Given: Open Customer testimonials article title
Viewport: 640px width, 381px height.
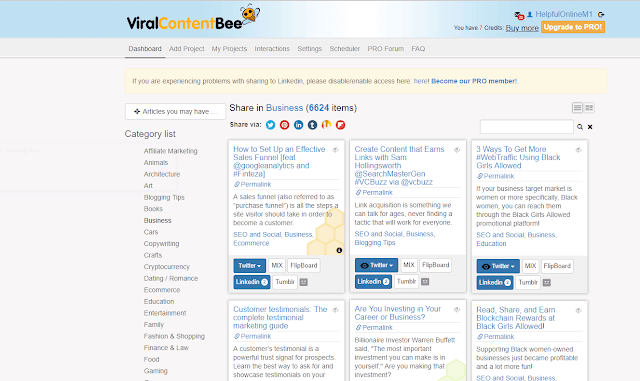Looking at the screenshot, I should tap(280, 318).
